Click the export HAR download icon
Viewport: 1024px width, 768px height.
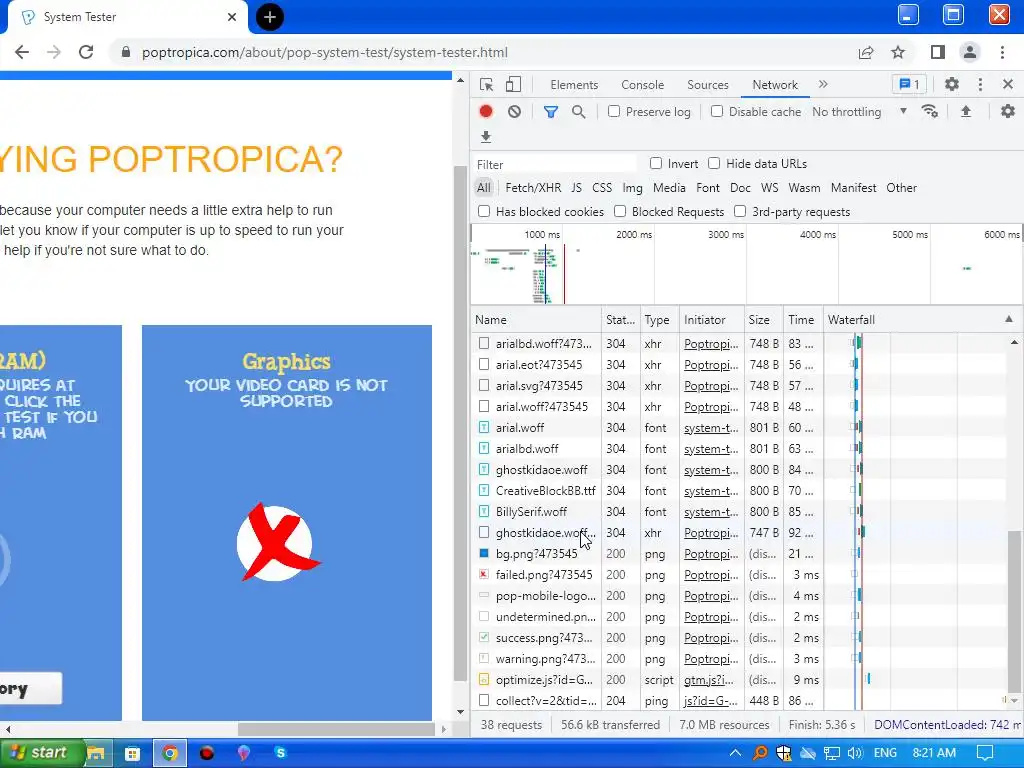pyautogui.click(x=485, y=136)
